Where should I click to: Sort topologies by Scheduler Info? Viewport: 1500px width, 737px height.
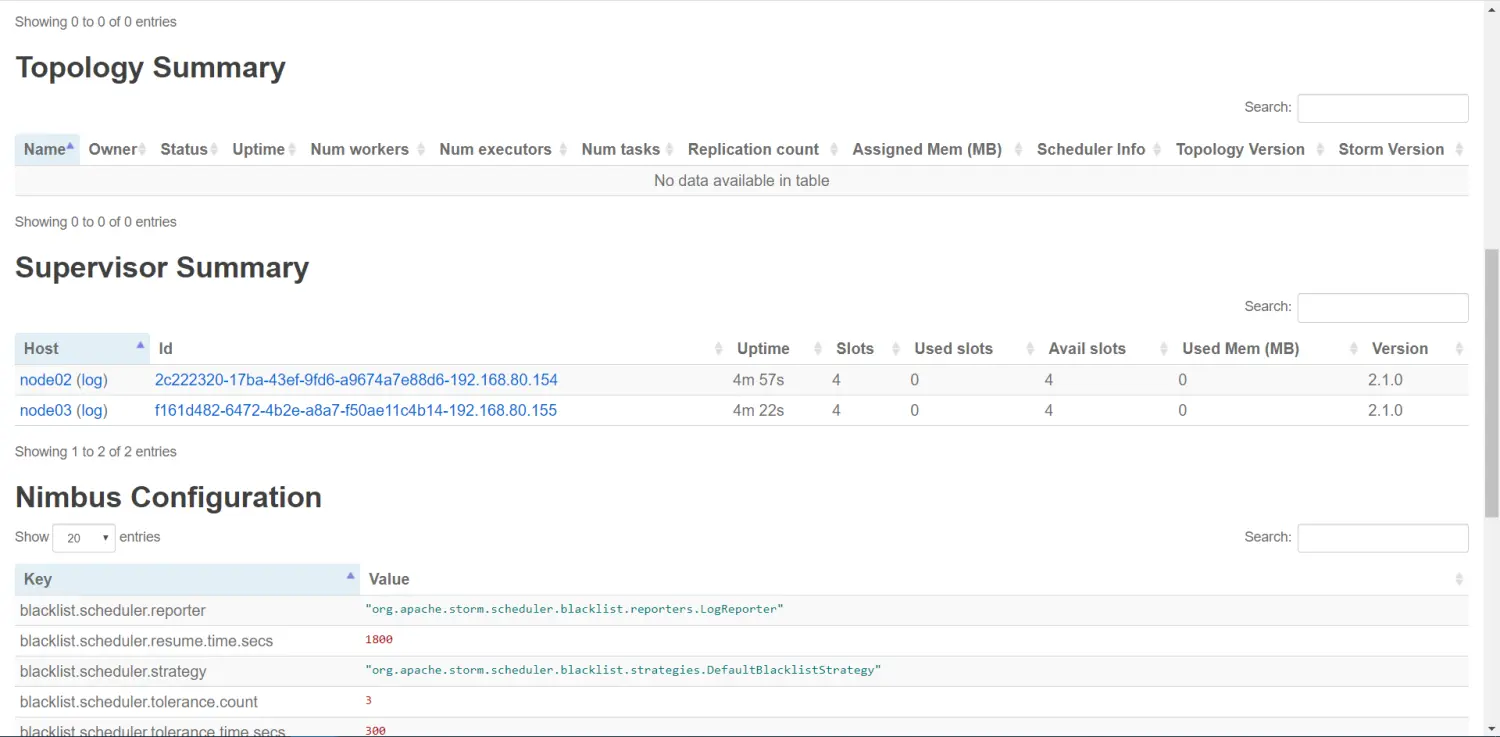coord(1099,149)
